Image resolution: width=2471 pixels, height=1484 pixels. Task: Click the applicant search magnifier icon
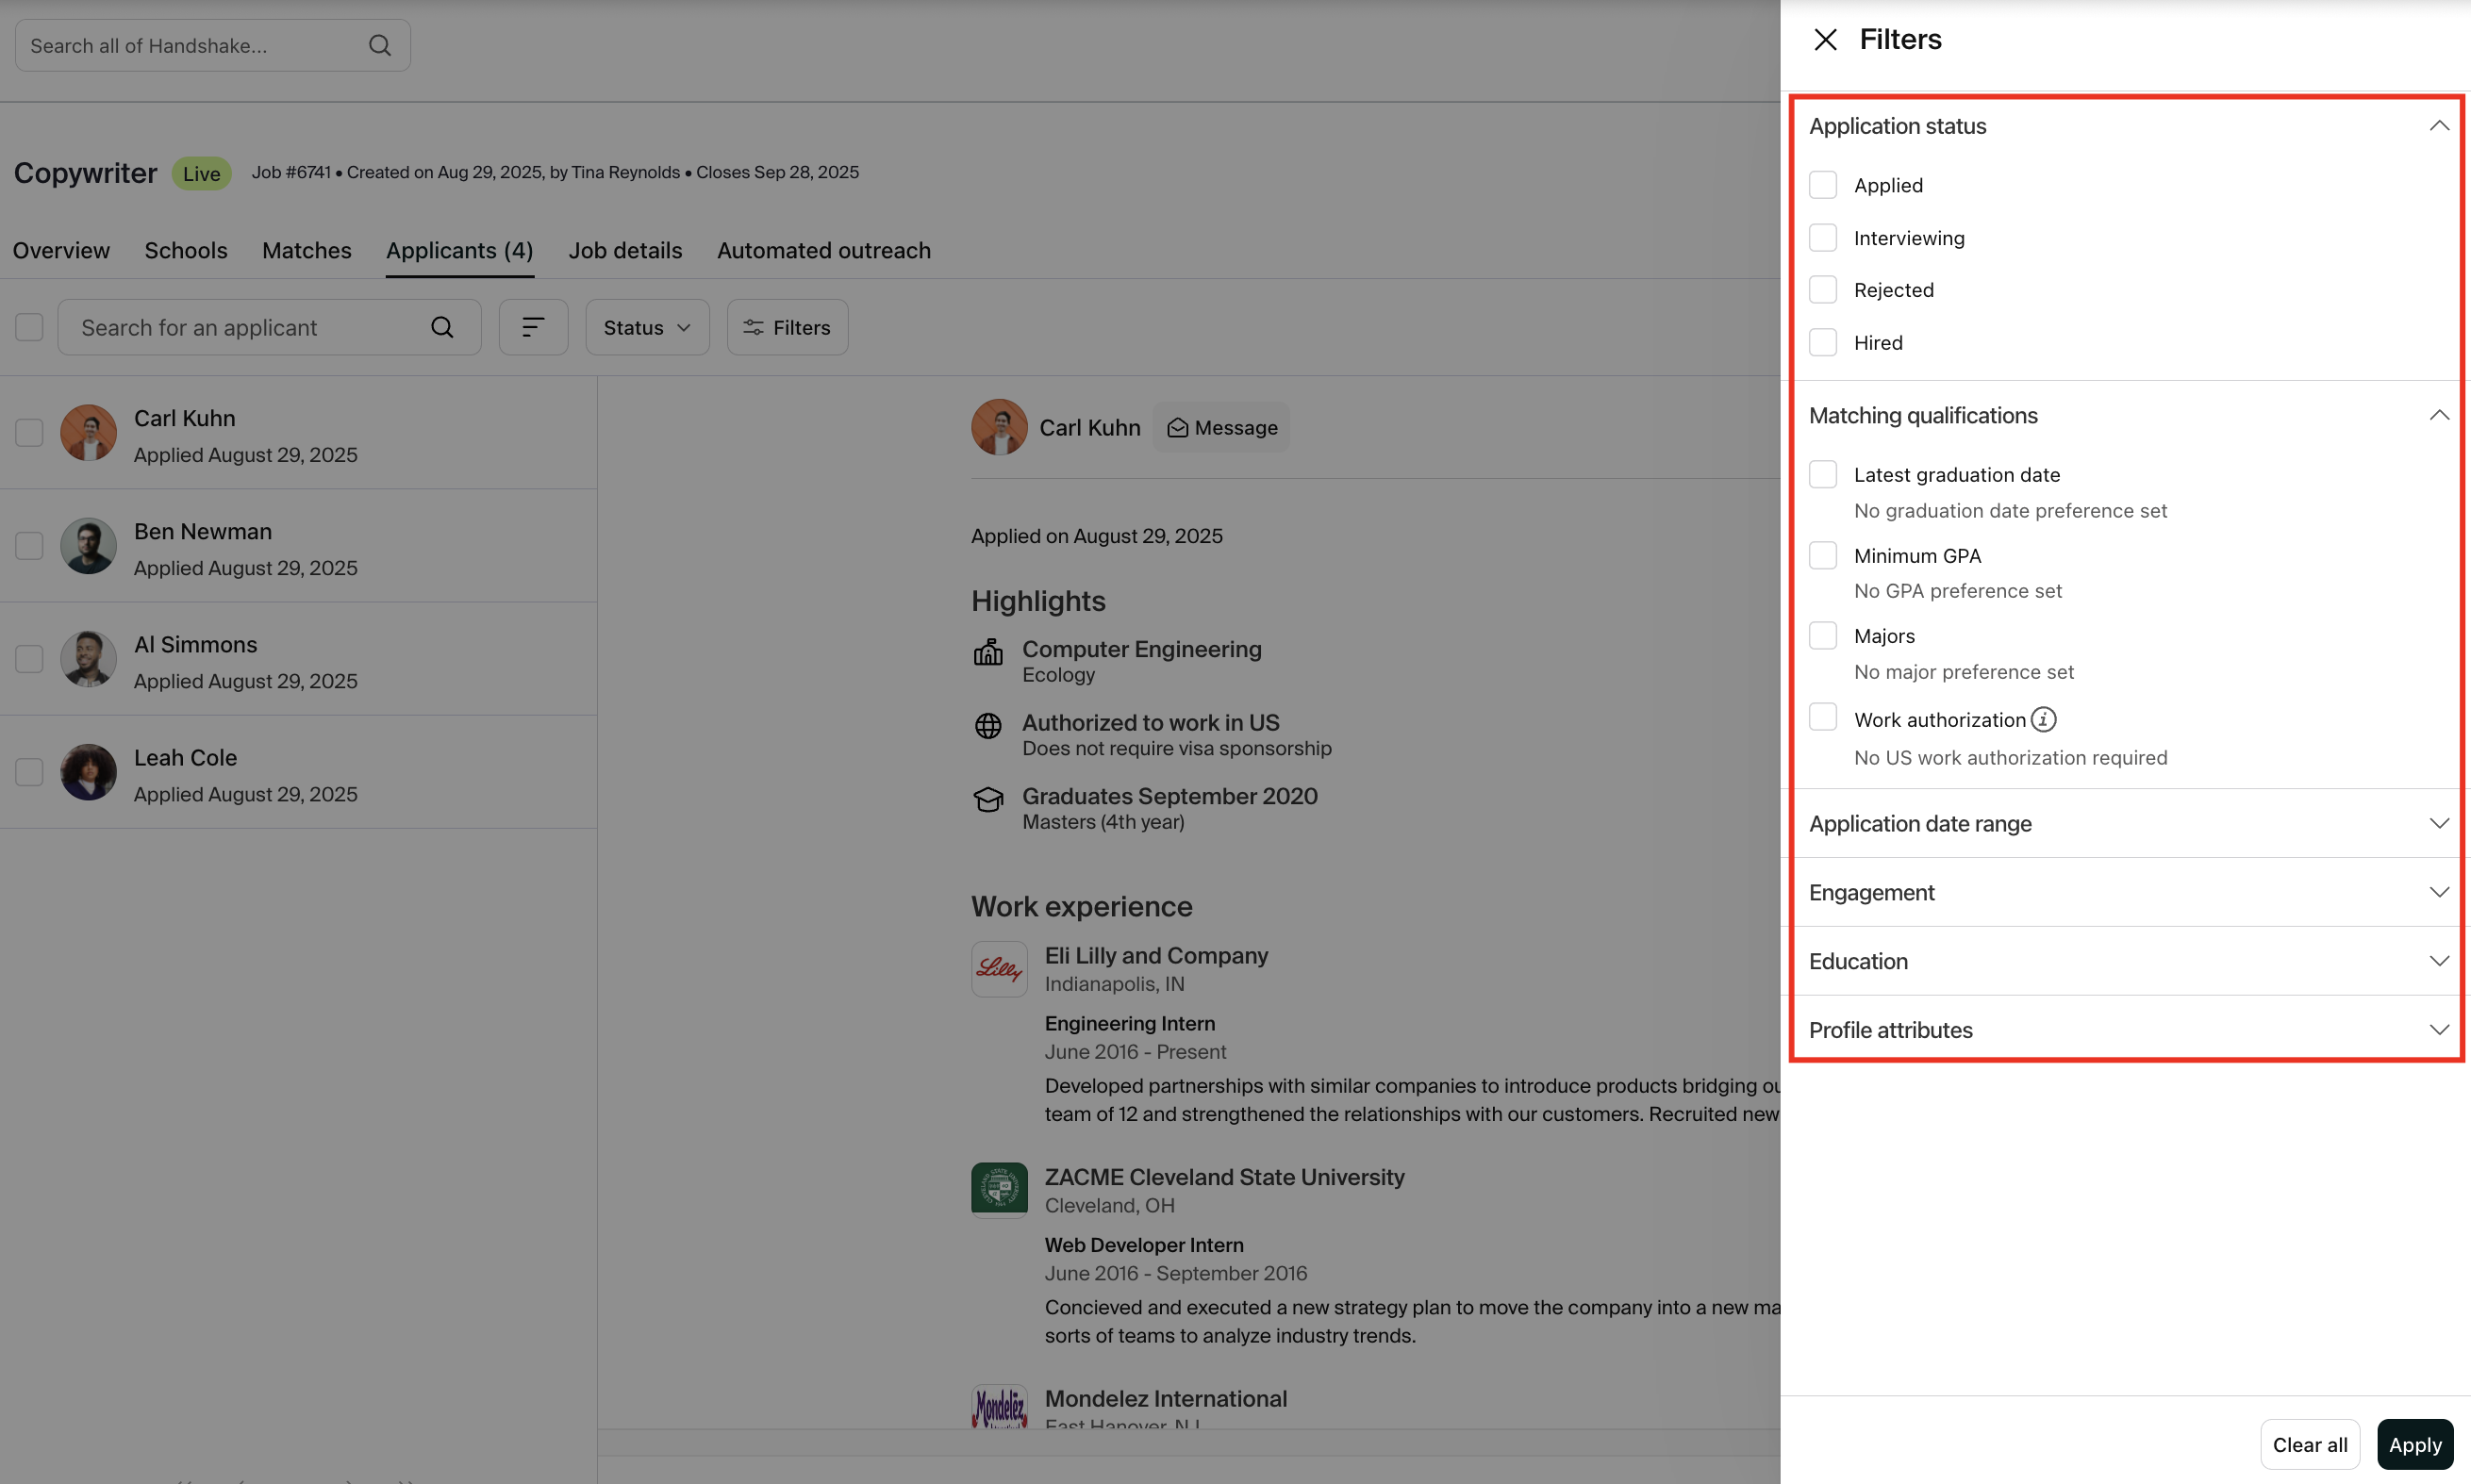pos(442,328)
